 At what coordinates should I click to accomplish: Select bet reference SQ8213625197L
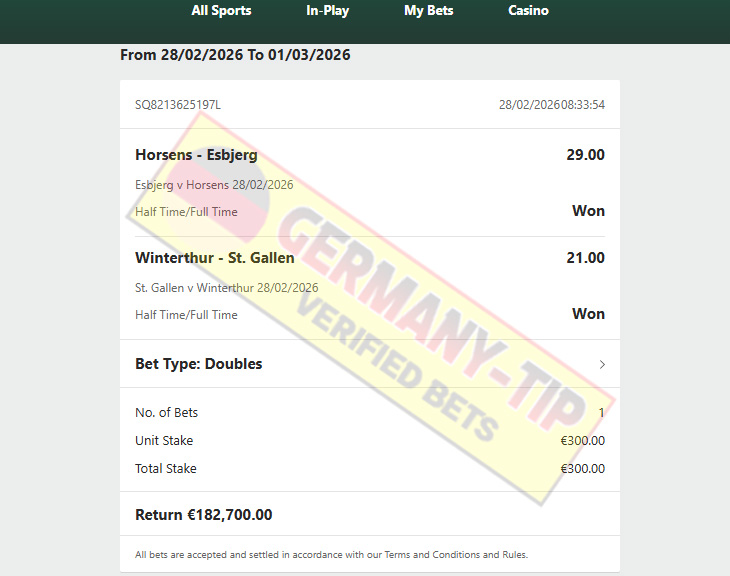pos(178,105)
